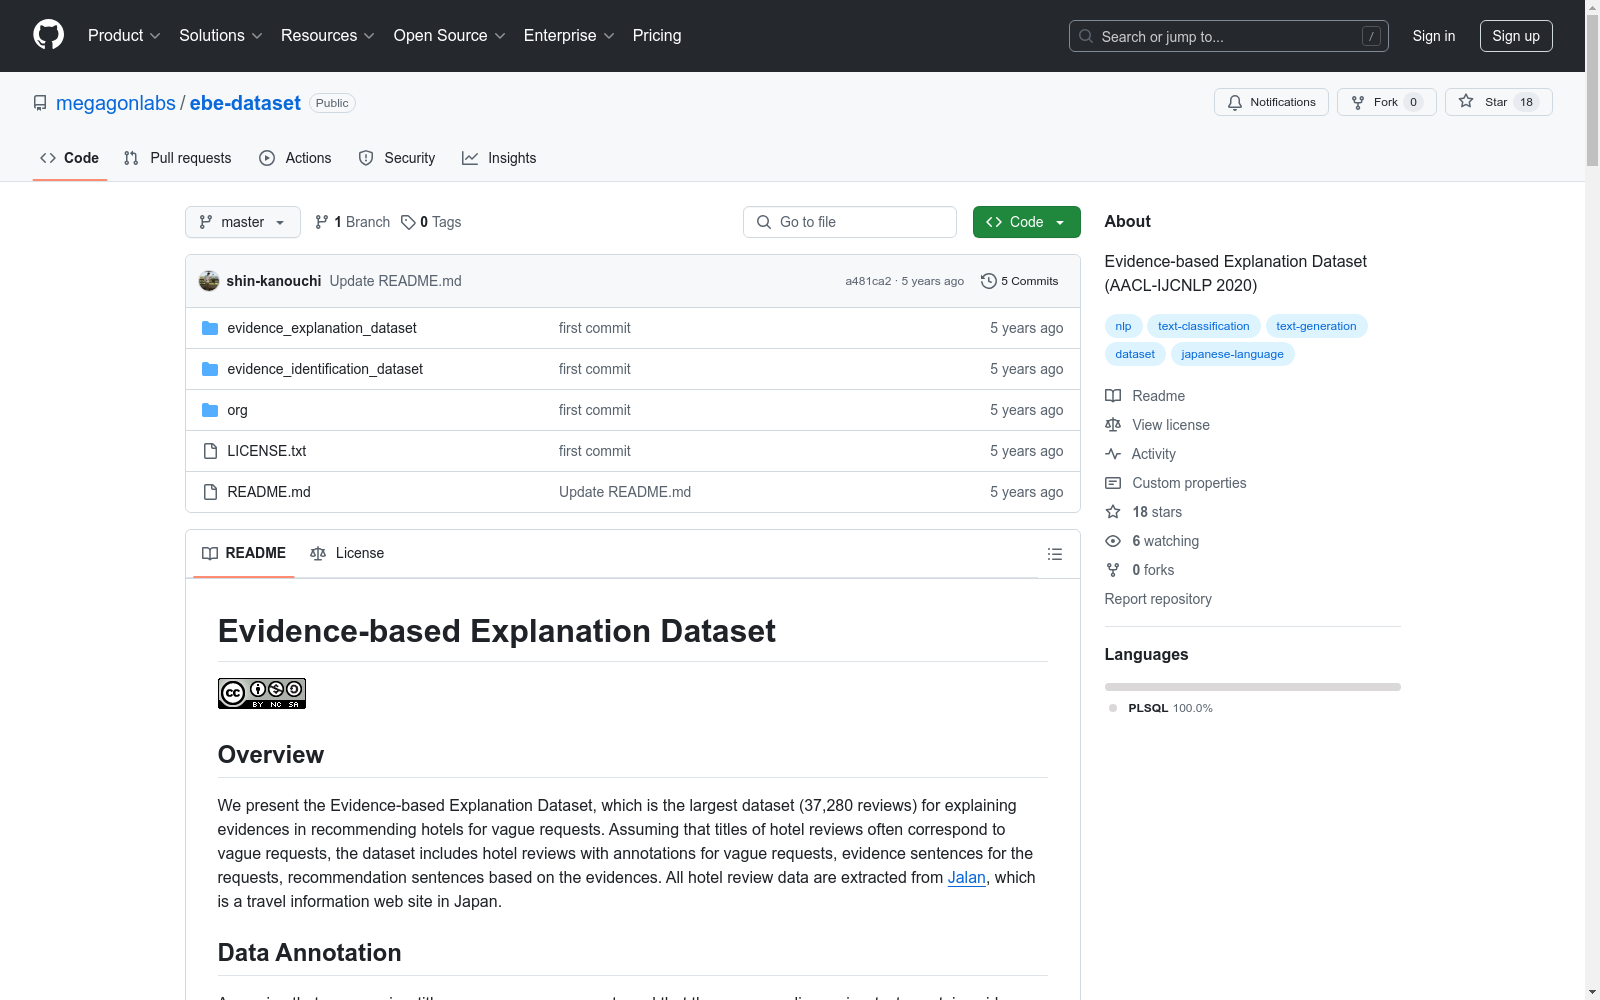1600x1000 pixels.
Task: Expand the Product menu
Action: point(124,36)
